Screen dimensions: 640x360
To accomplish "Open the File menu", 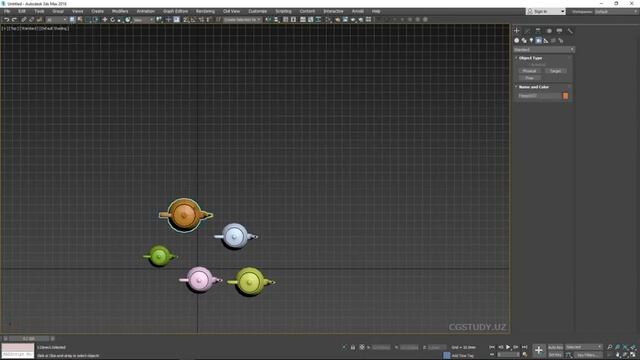I will click(7, 11).
